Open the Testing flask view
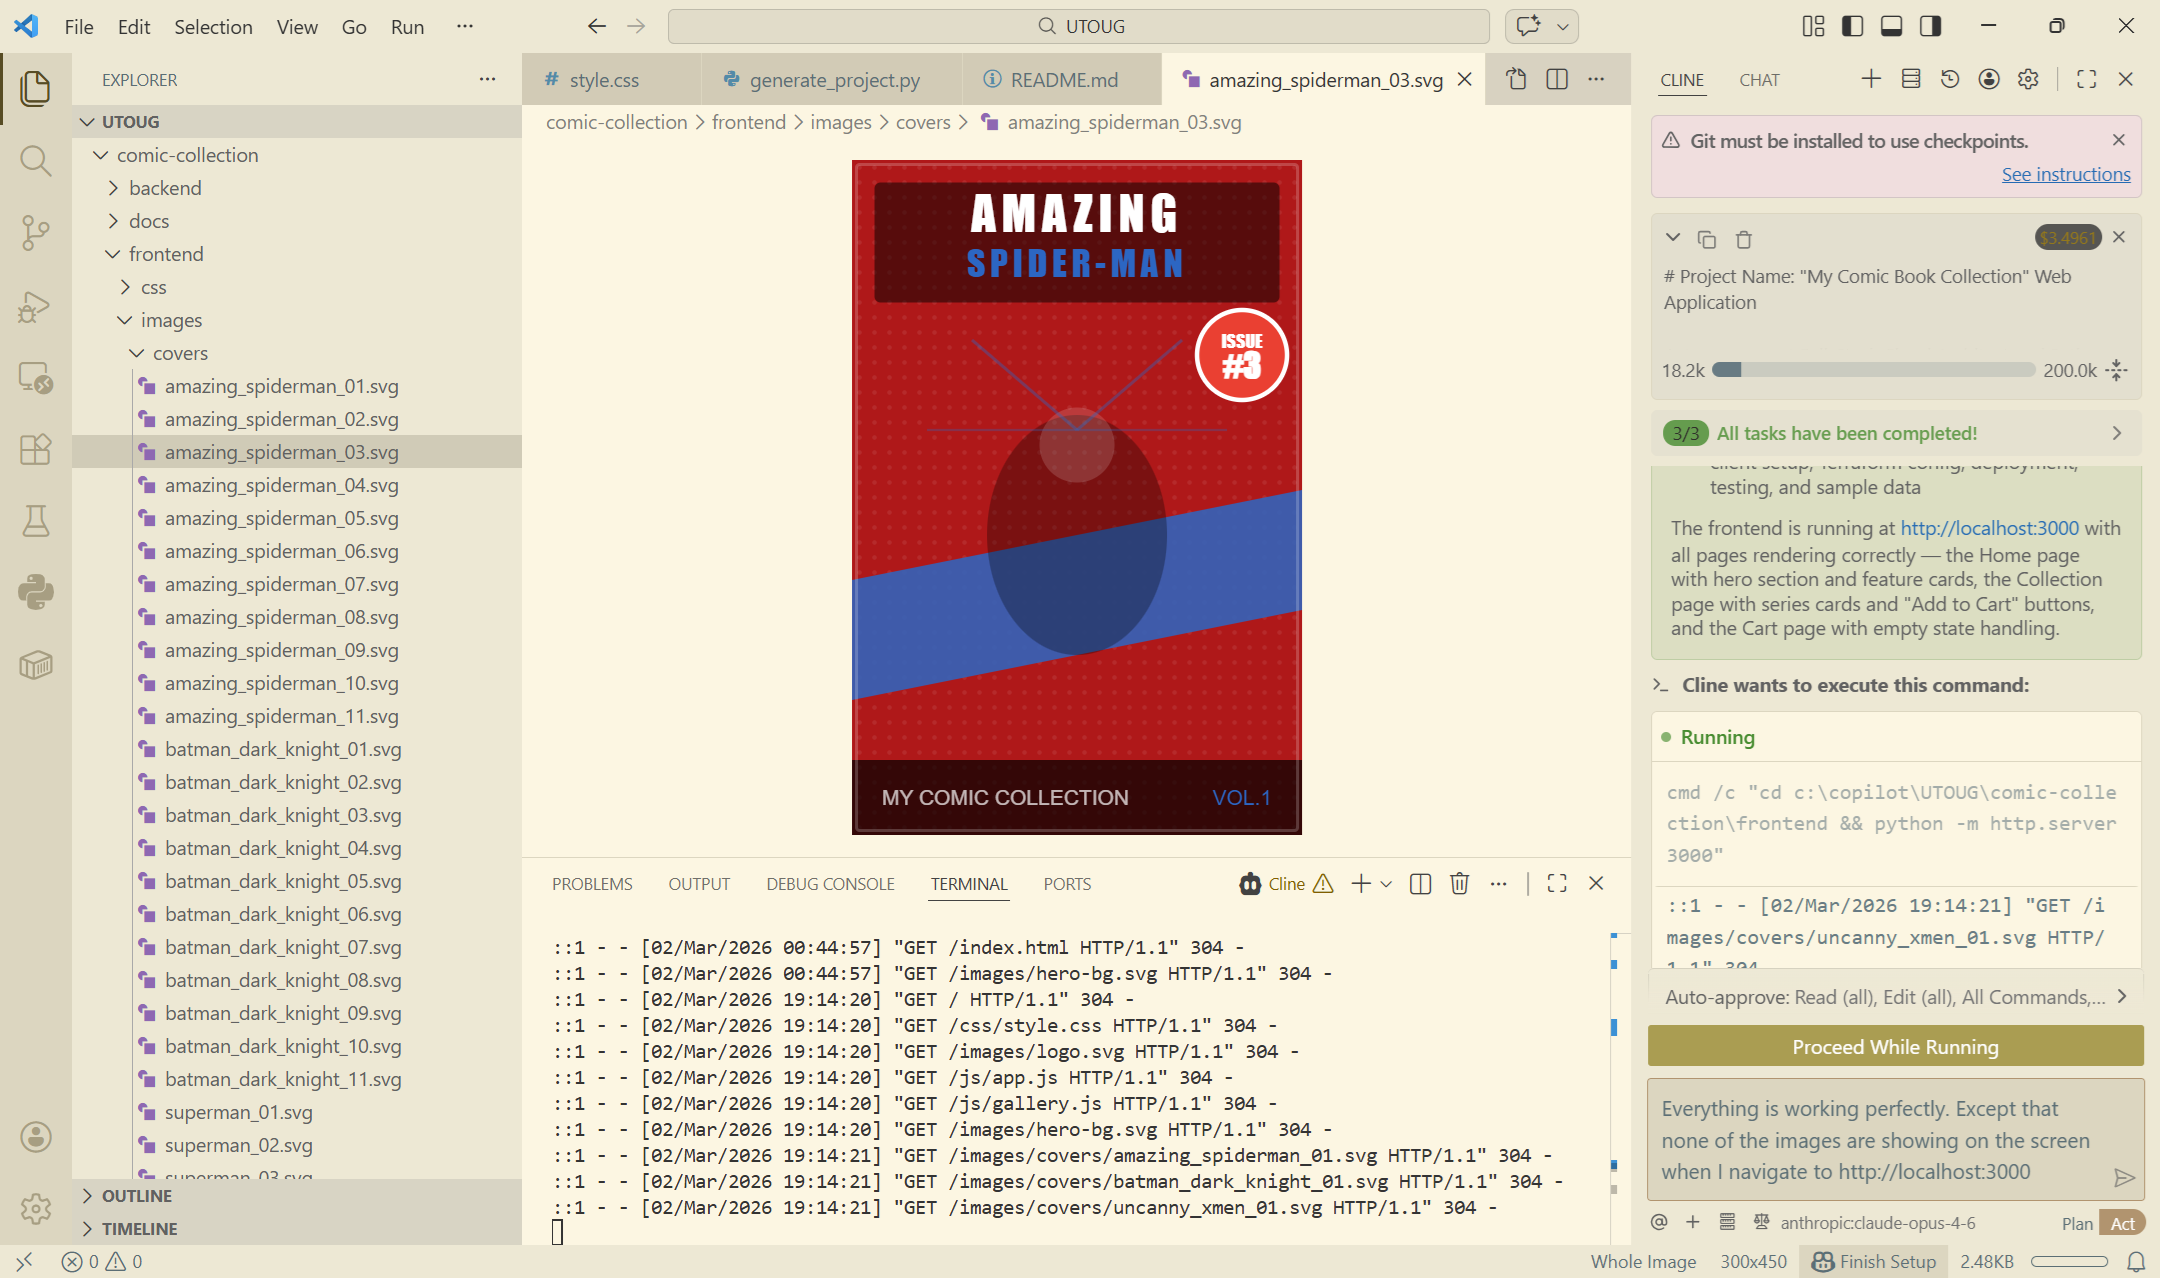Image resolution: width=2160 pixels, height=1278 pixels. coord(35,520)
